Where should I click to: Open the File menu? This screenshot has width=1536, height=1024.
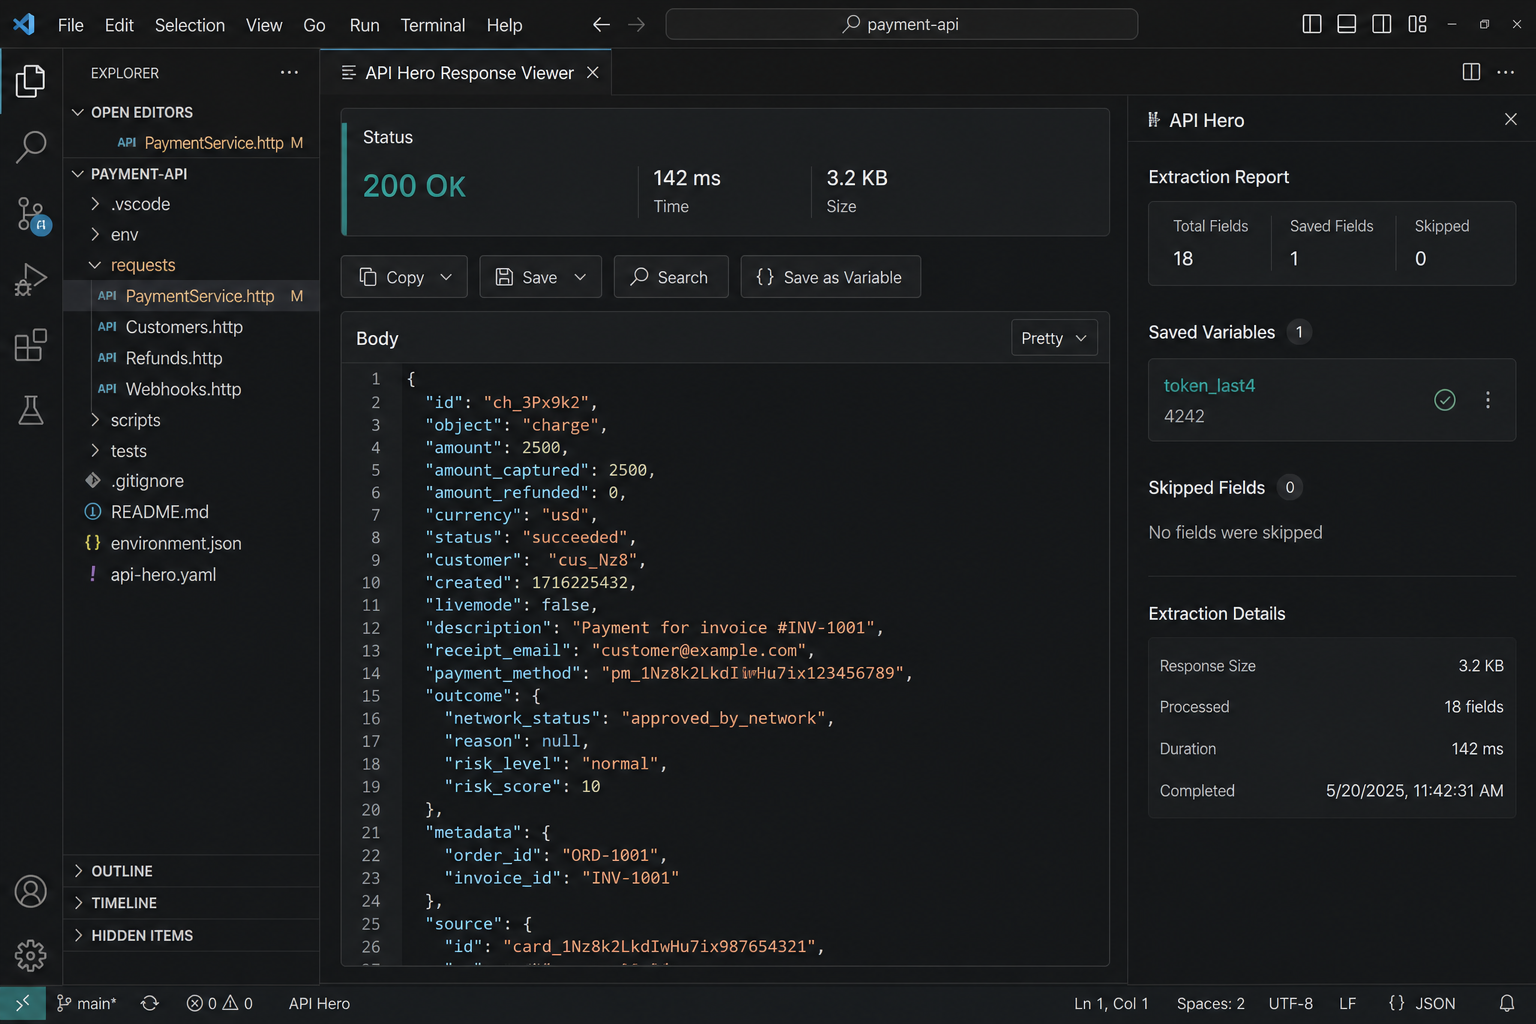pyautogui.click(x=71, y=25)
